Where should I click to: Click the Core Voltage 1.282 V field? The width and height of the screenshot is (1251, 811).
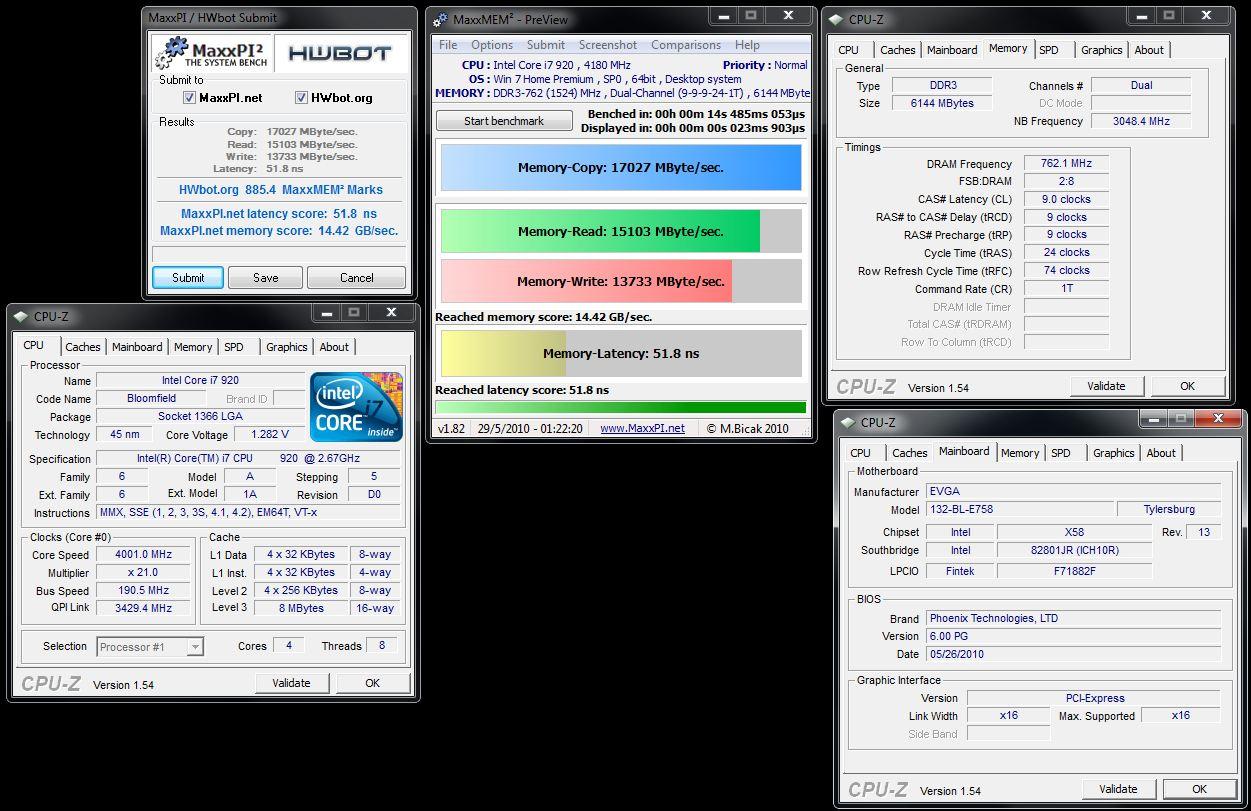click(x=270, y=434)
